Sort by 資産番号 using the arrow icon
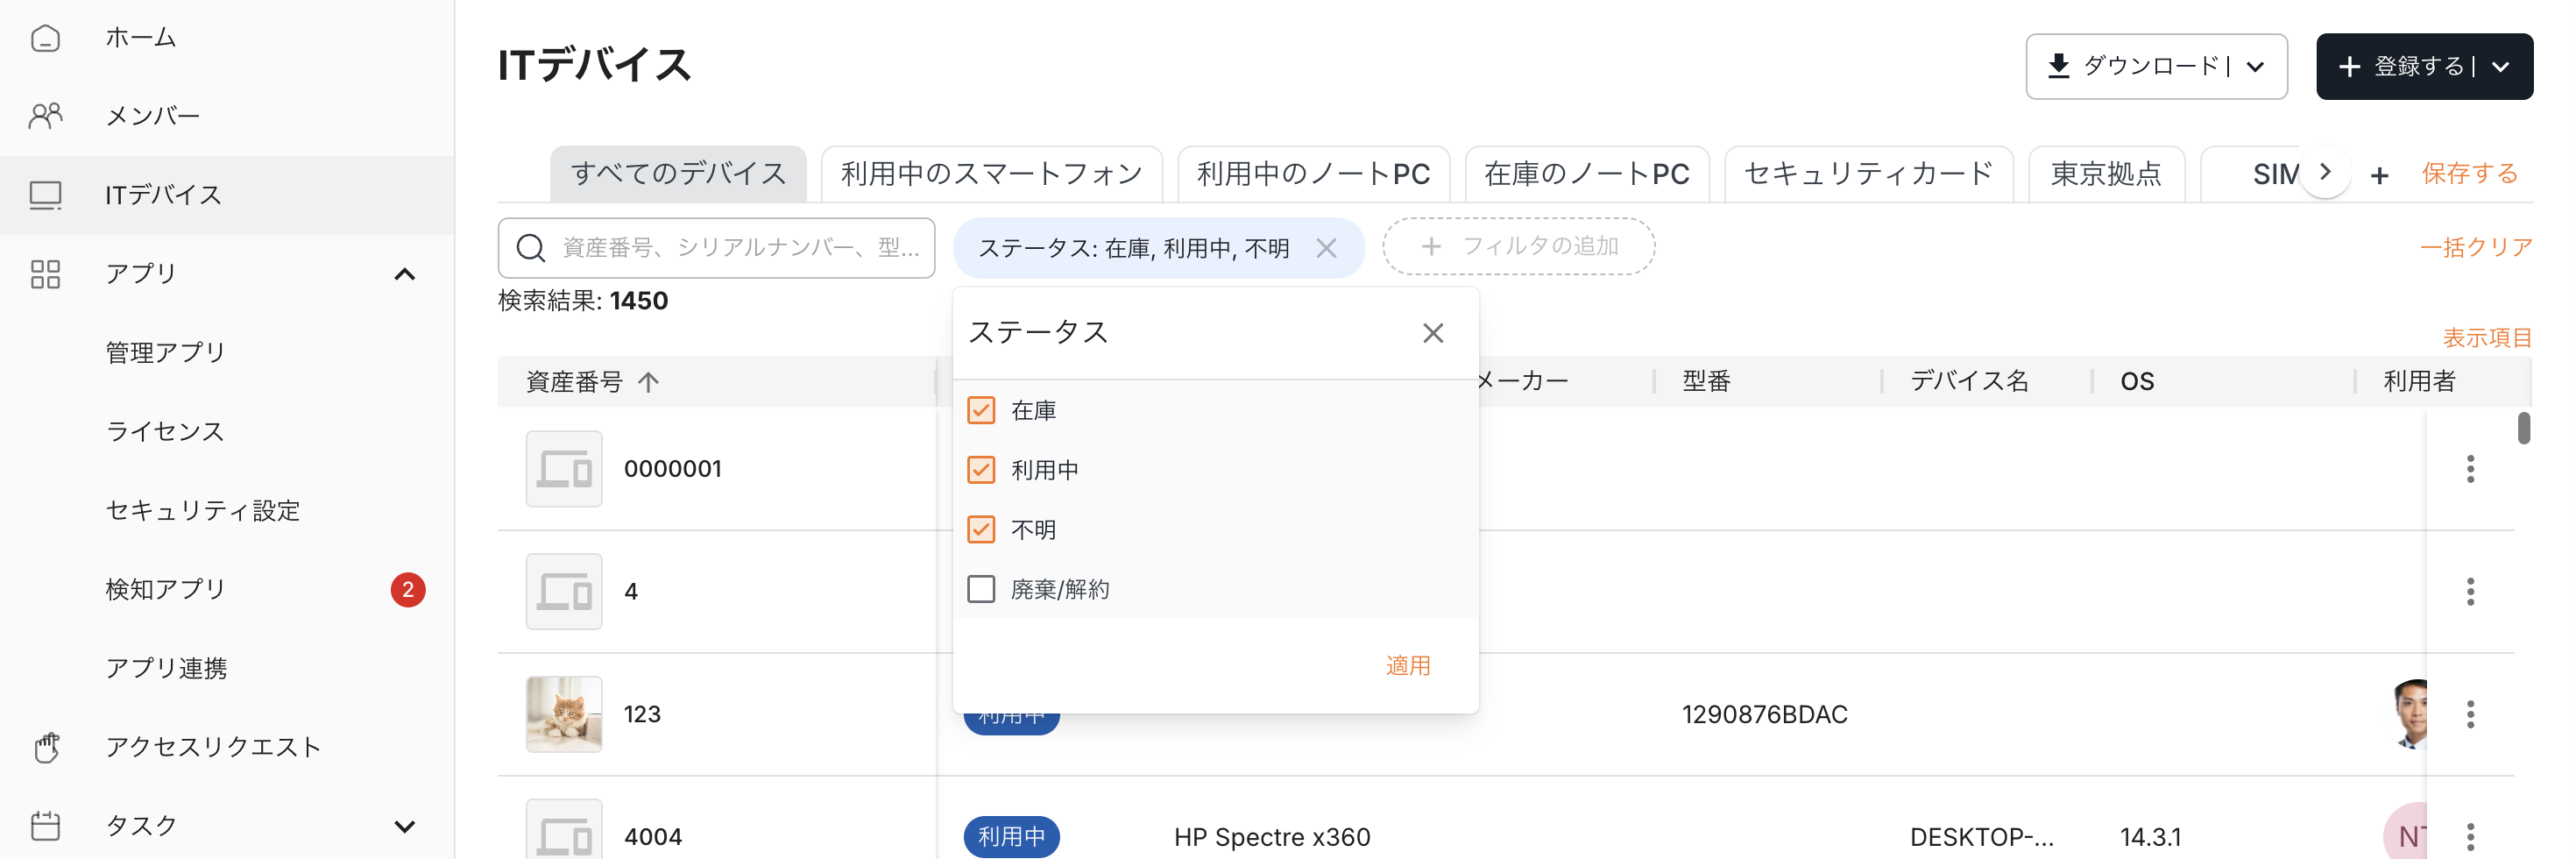This screenshot has height=859, width=2576. (x=649, y=382)
